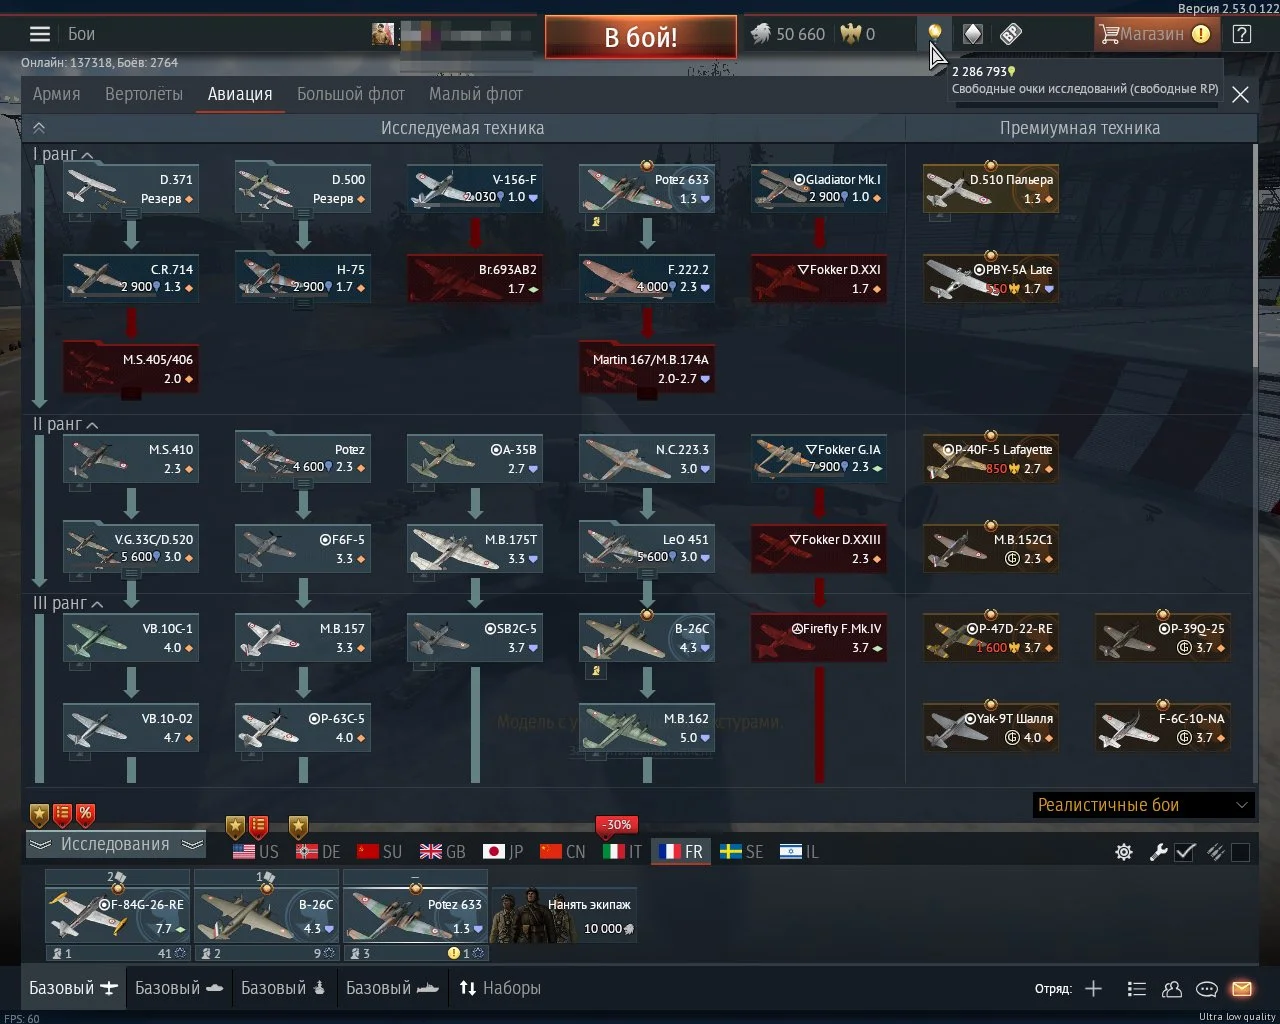Click the Silver Lions balance icon
Screen dimensions: 1280x1024
pyautogui.click(x=759, y=34)
